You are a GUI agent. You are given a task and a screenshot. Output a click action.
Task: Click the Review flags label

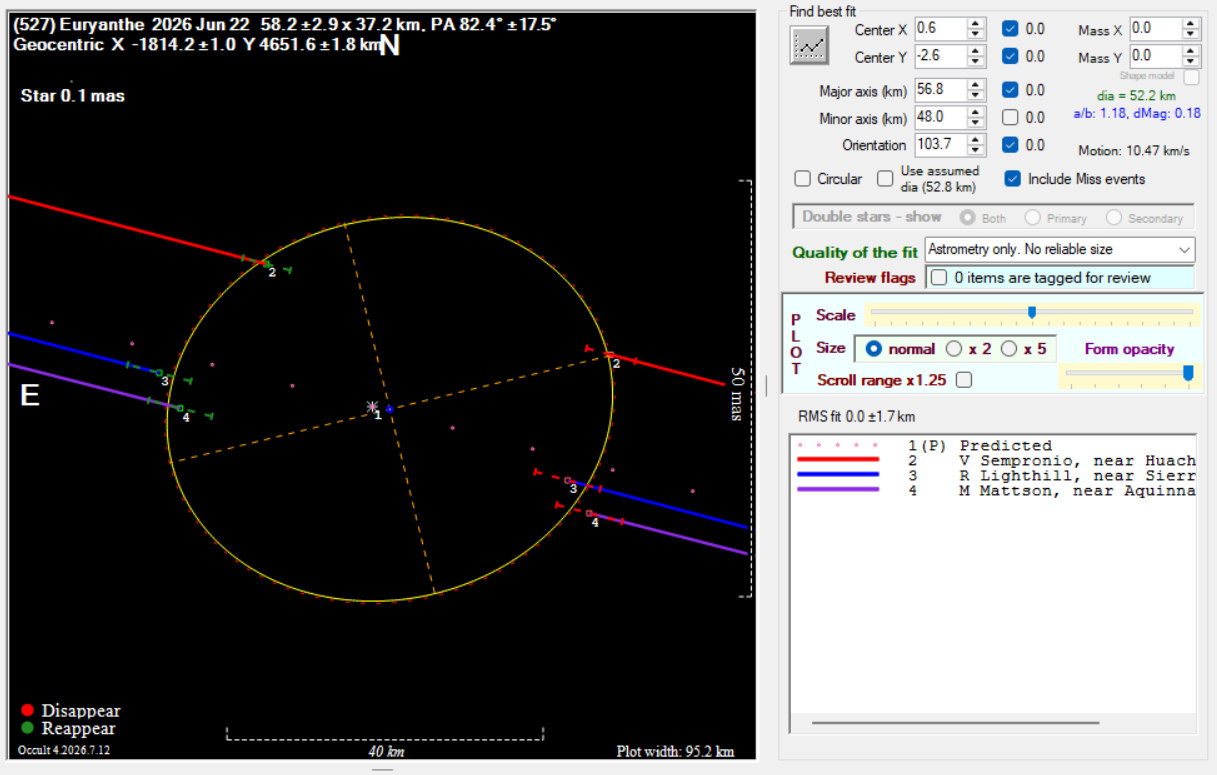[x=869, y=278]
